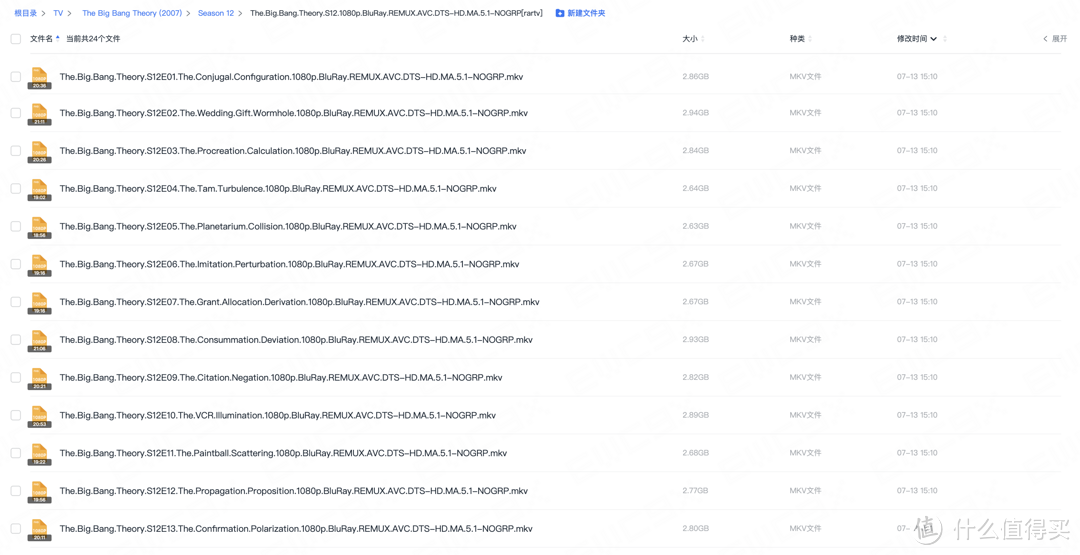
Task: Open S12E01 Conjugal Configuration file name
Action: click(291, 77)
